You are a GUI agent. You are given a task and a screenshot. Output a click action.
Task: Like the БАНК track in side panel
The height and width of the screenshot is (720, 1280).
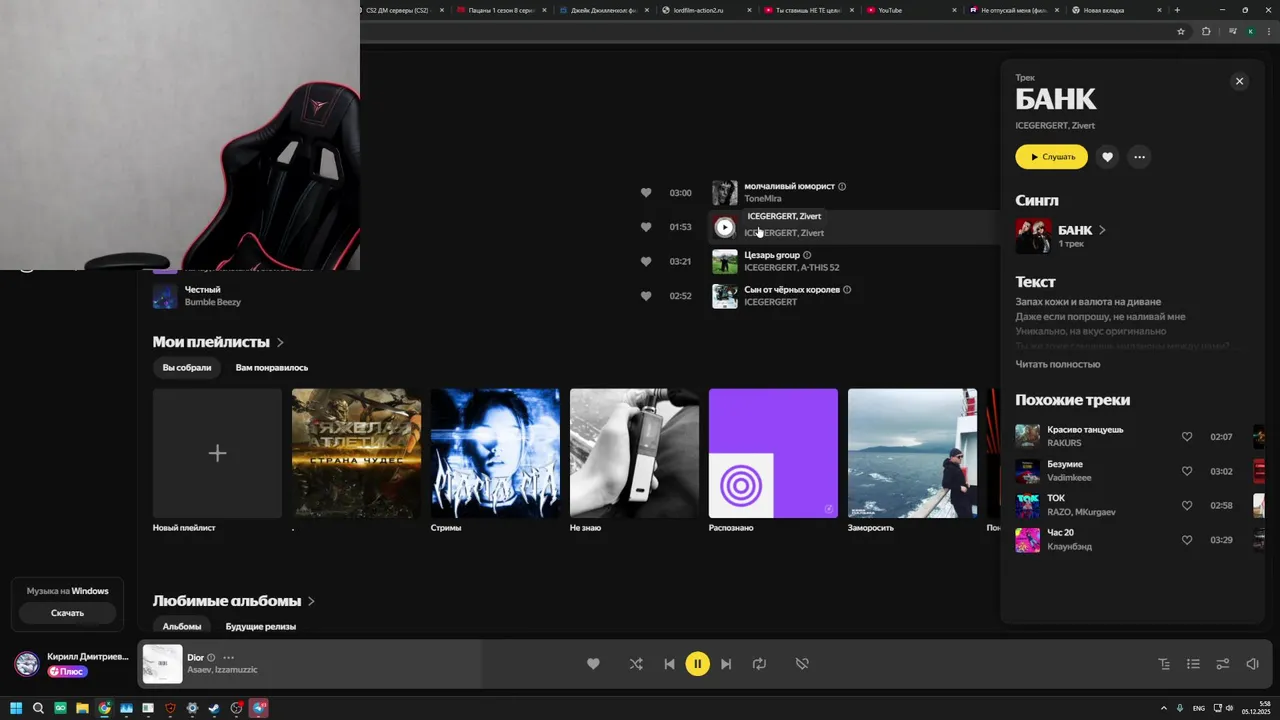(x=1107, y=157)
